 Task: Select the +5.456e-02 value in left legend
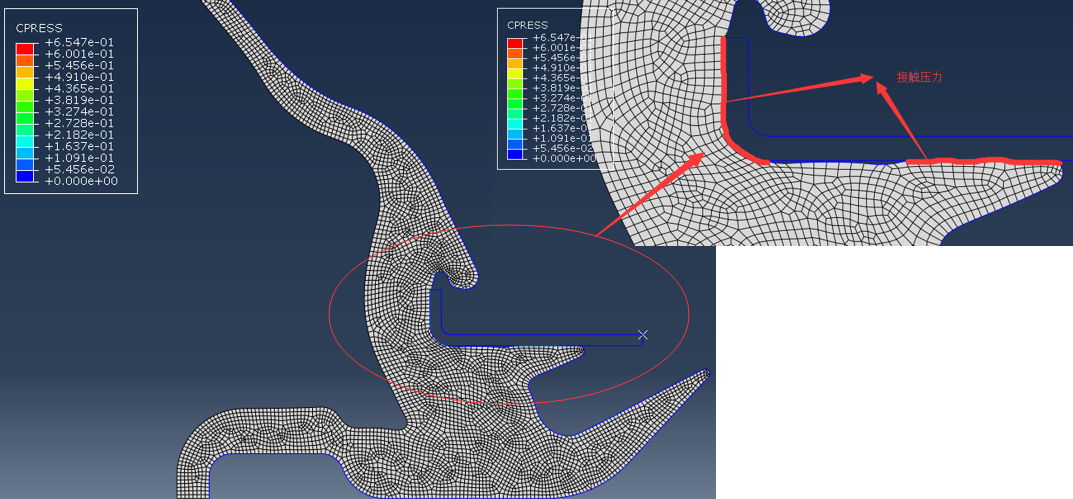click(79, 170)
